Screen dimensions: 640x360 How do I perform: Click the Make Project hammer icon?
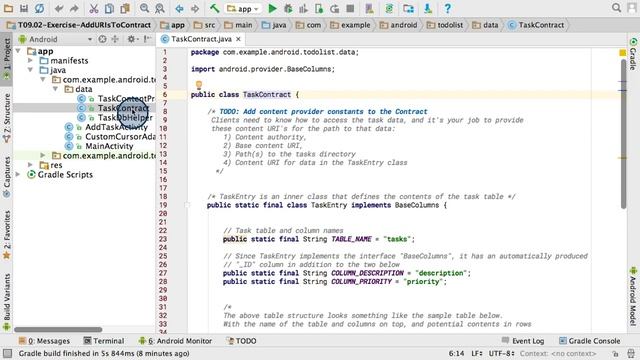coord(214,8)
